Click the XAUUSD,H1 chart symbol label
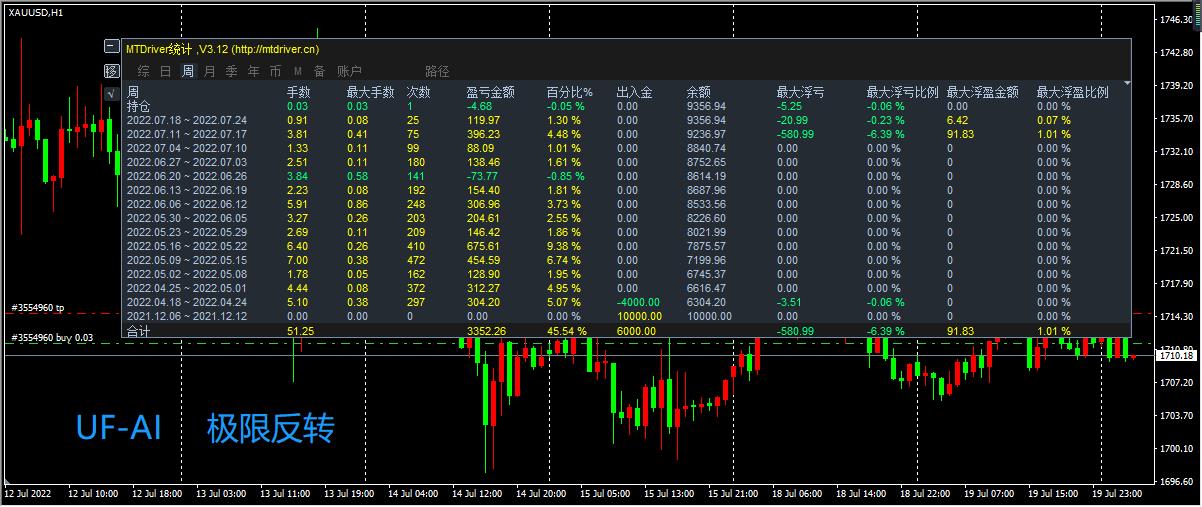The image size is (1202, 507). 35,12
